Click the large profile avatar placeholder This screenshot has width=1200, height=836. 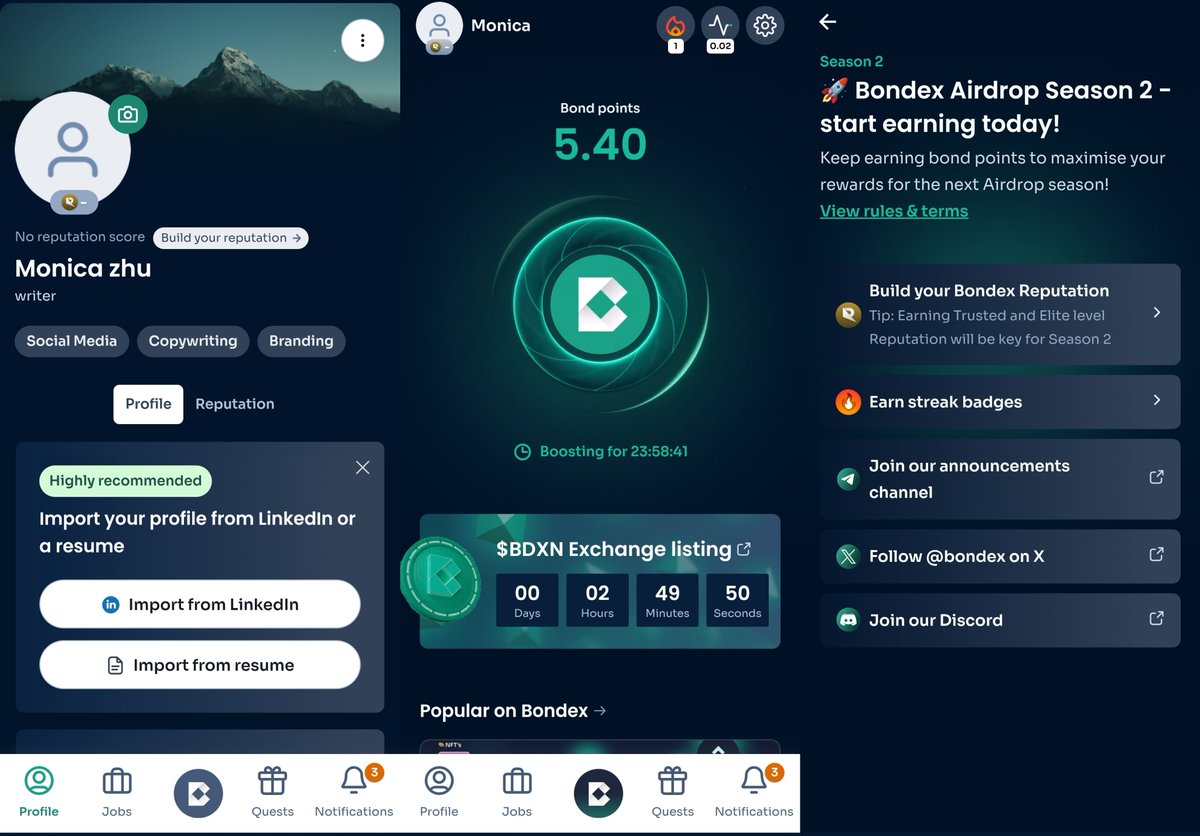point(73,150)
